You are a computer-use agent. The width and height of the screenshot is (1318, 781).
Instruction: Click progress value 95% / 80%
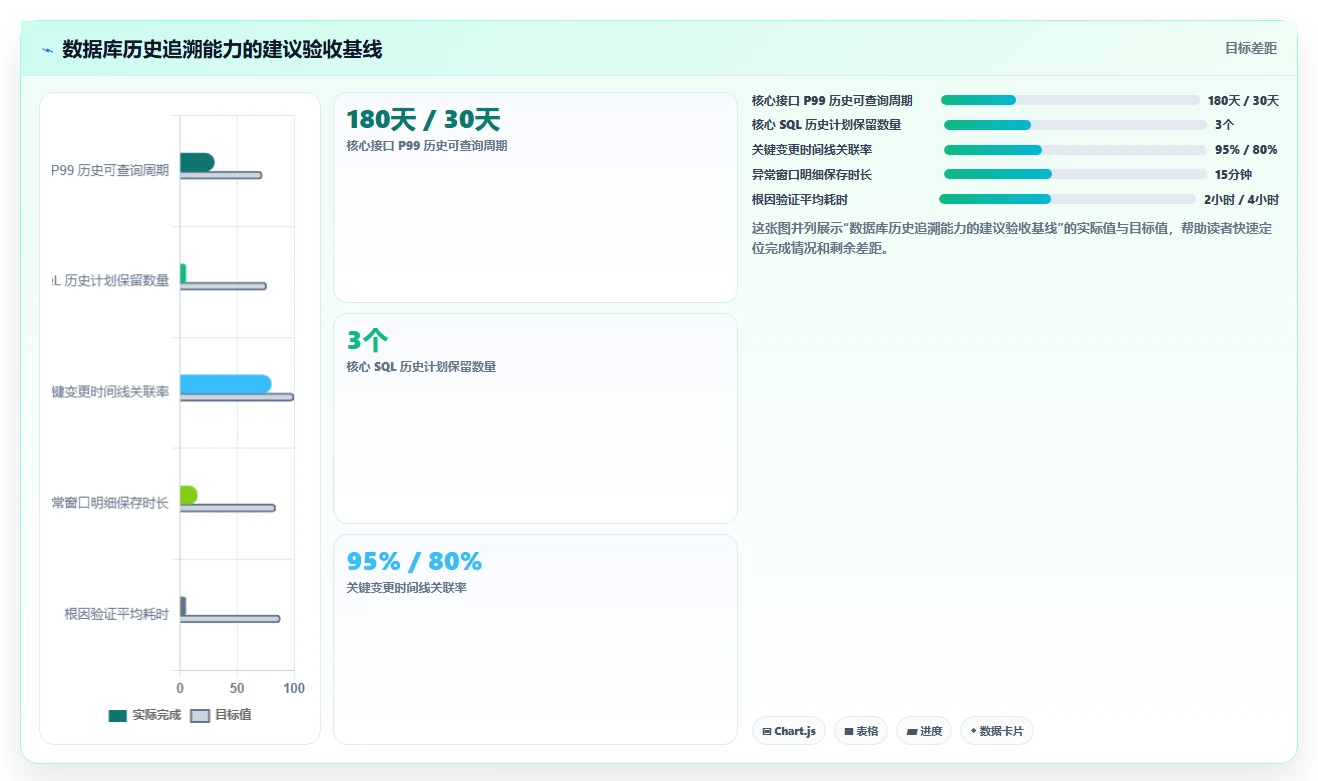(x=1246, y=150)
